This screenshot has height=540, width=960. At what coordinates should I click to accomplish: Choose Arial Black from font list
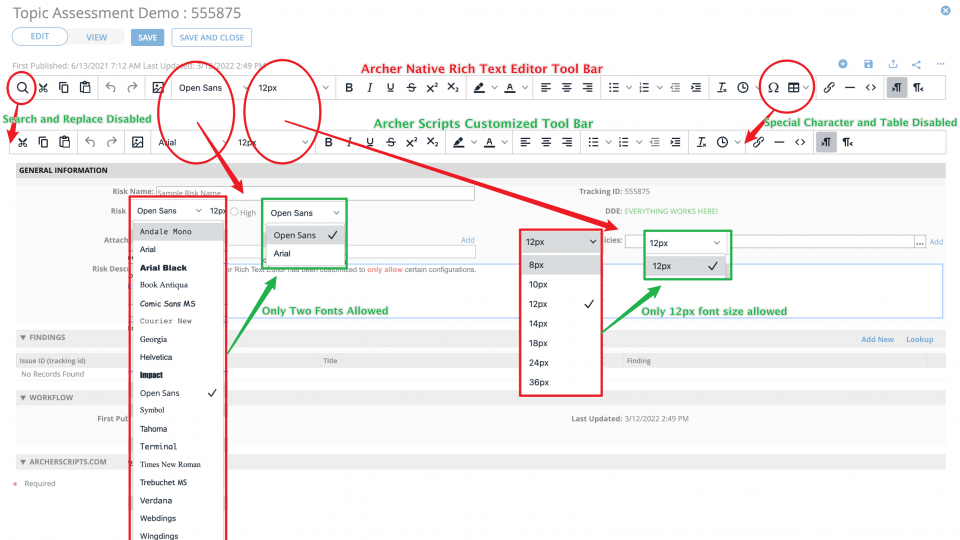coord(178,268)
